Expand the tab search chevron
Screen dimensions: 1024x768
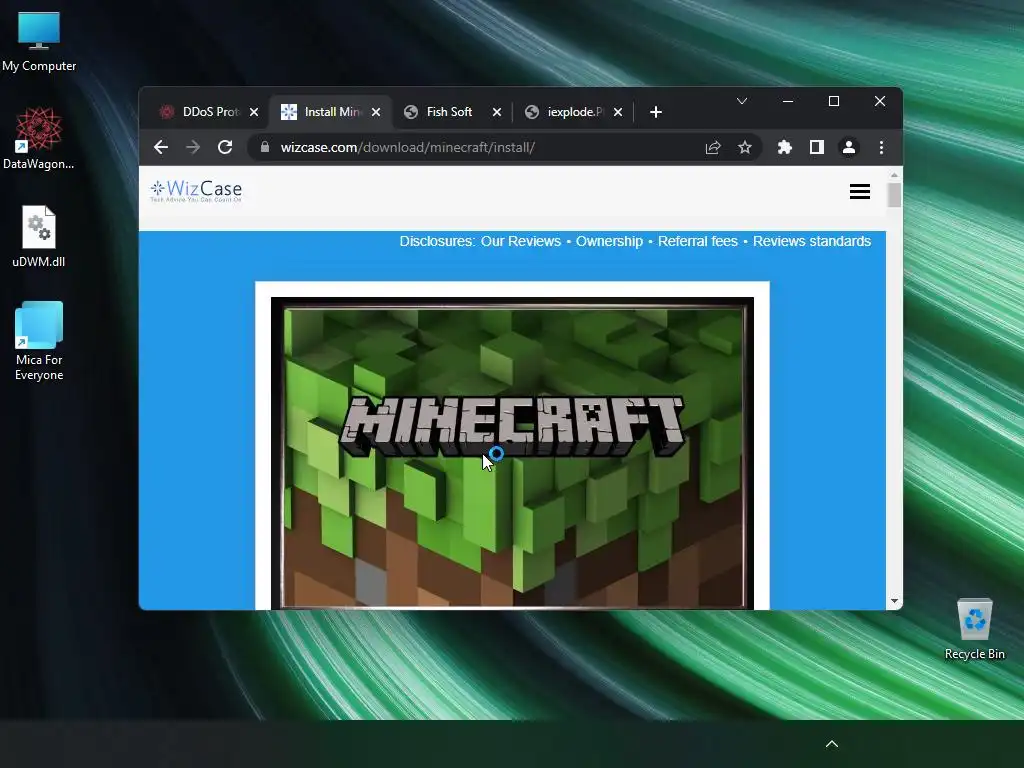[x=742, y=101]
